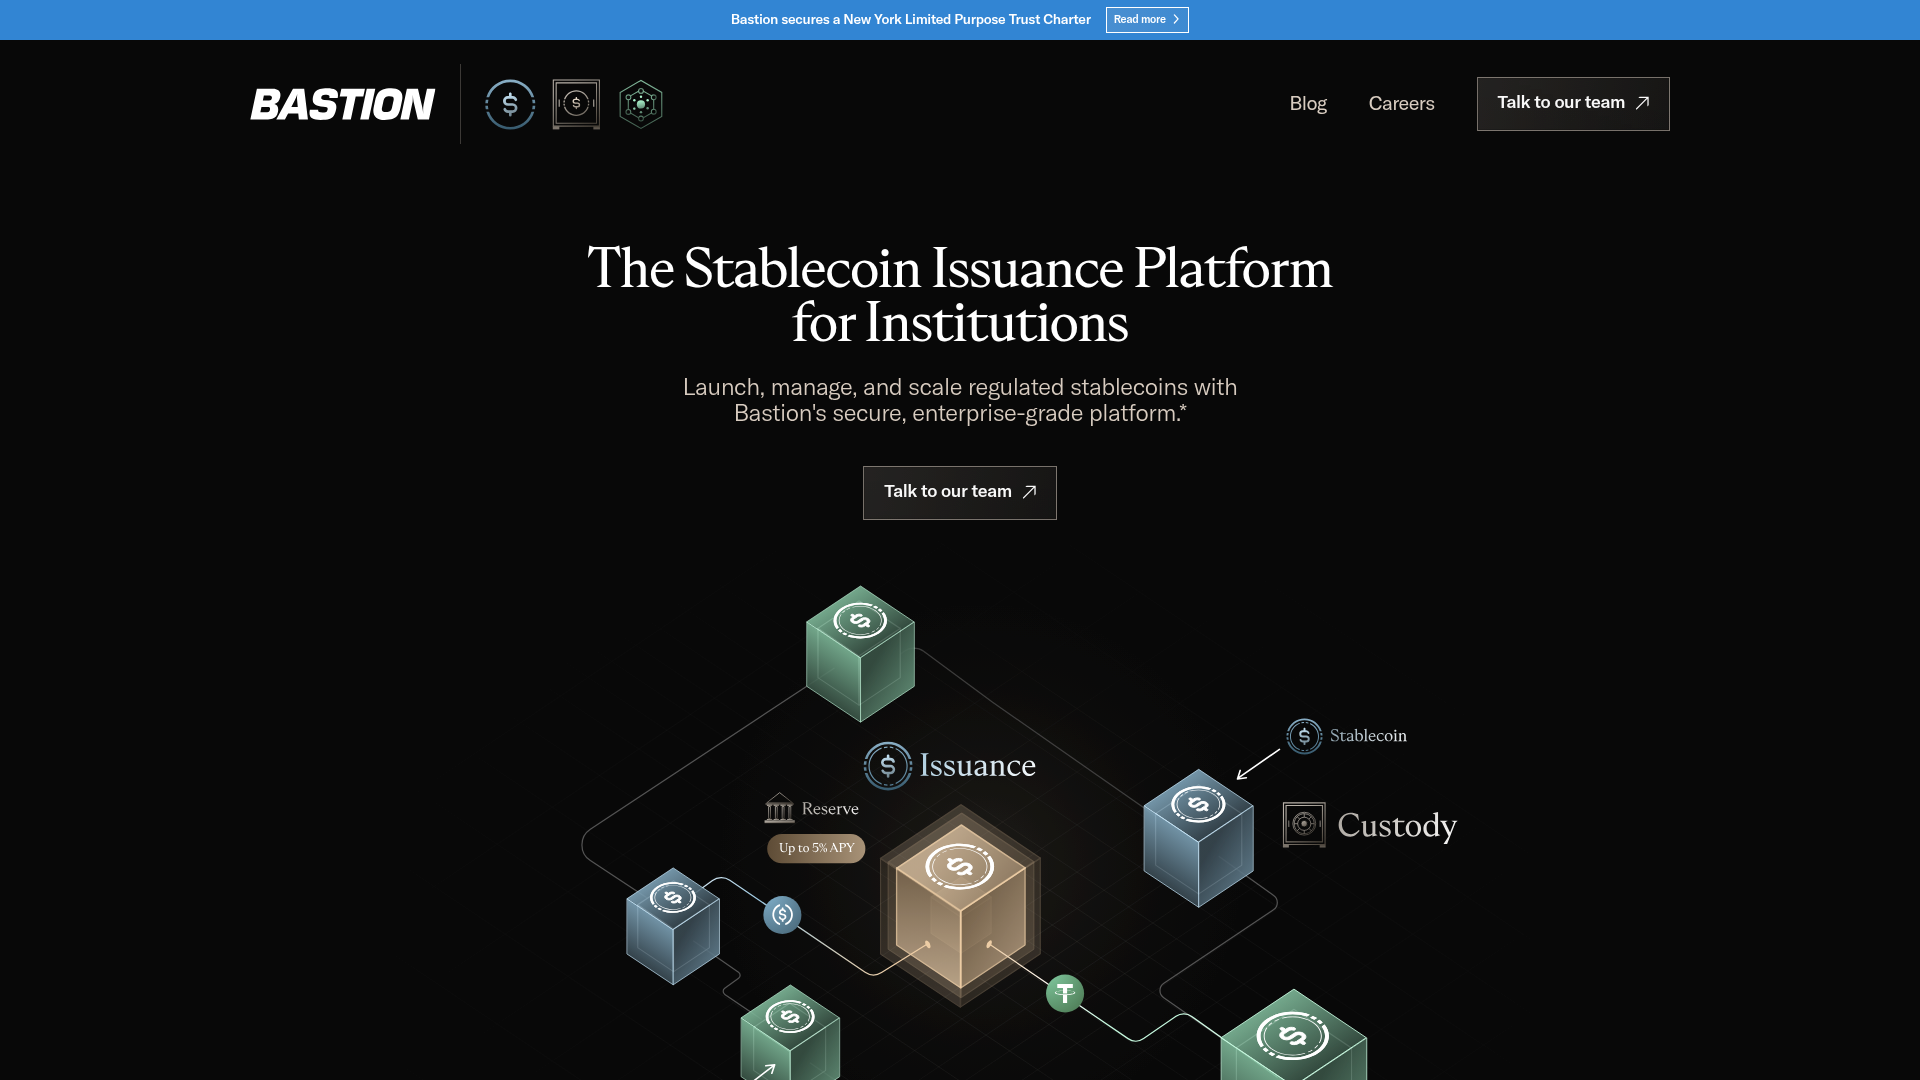The width and height of the screenshot is (1920, 1080).
Task: Click the main headline Stablecoin Issuance Platform
Action: (960, 295)
